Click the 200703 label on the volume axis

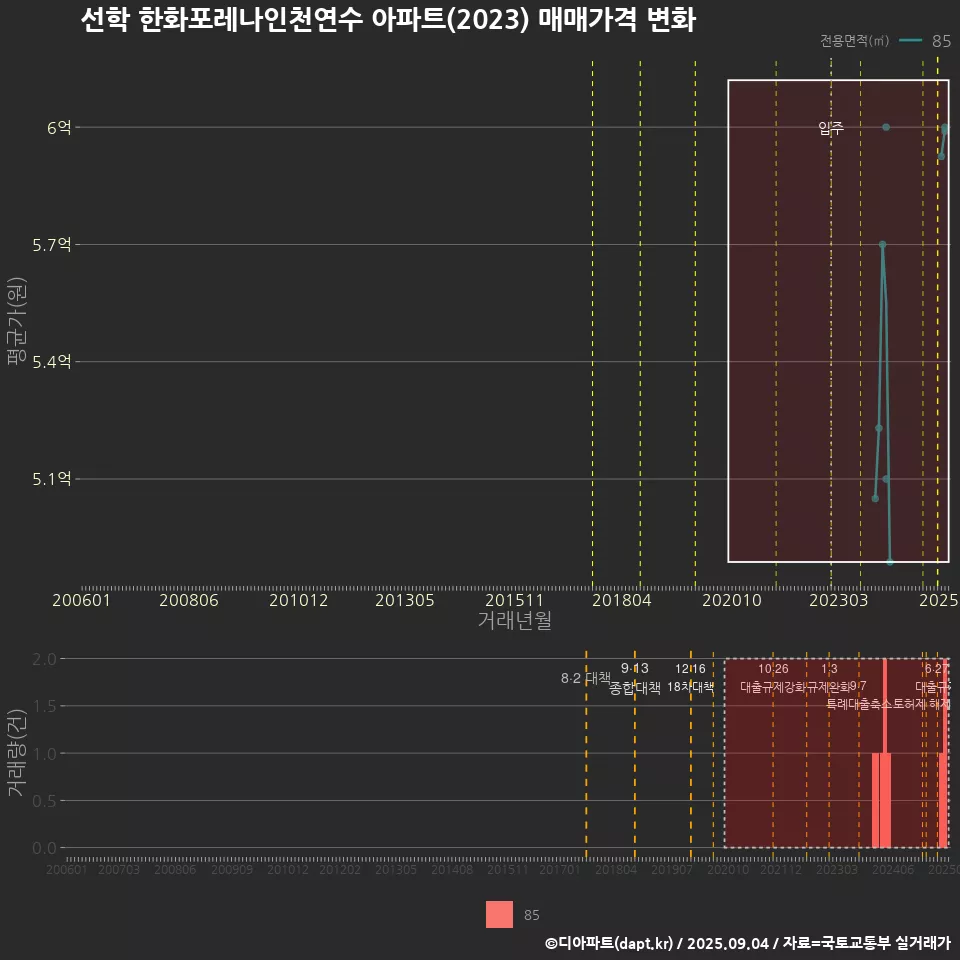coord(119,869)
